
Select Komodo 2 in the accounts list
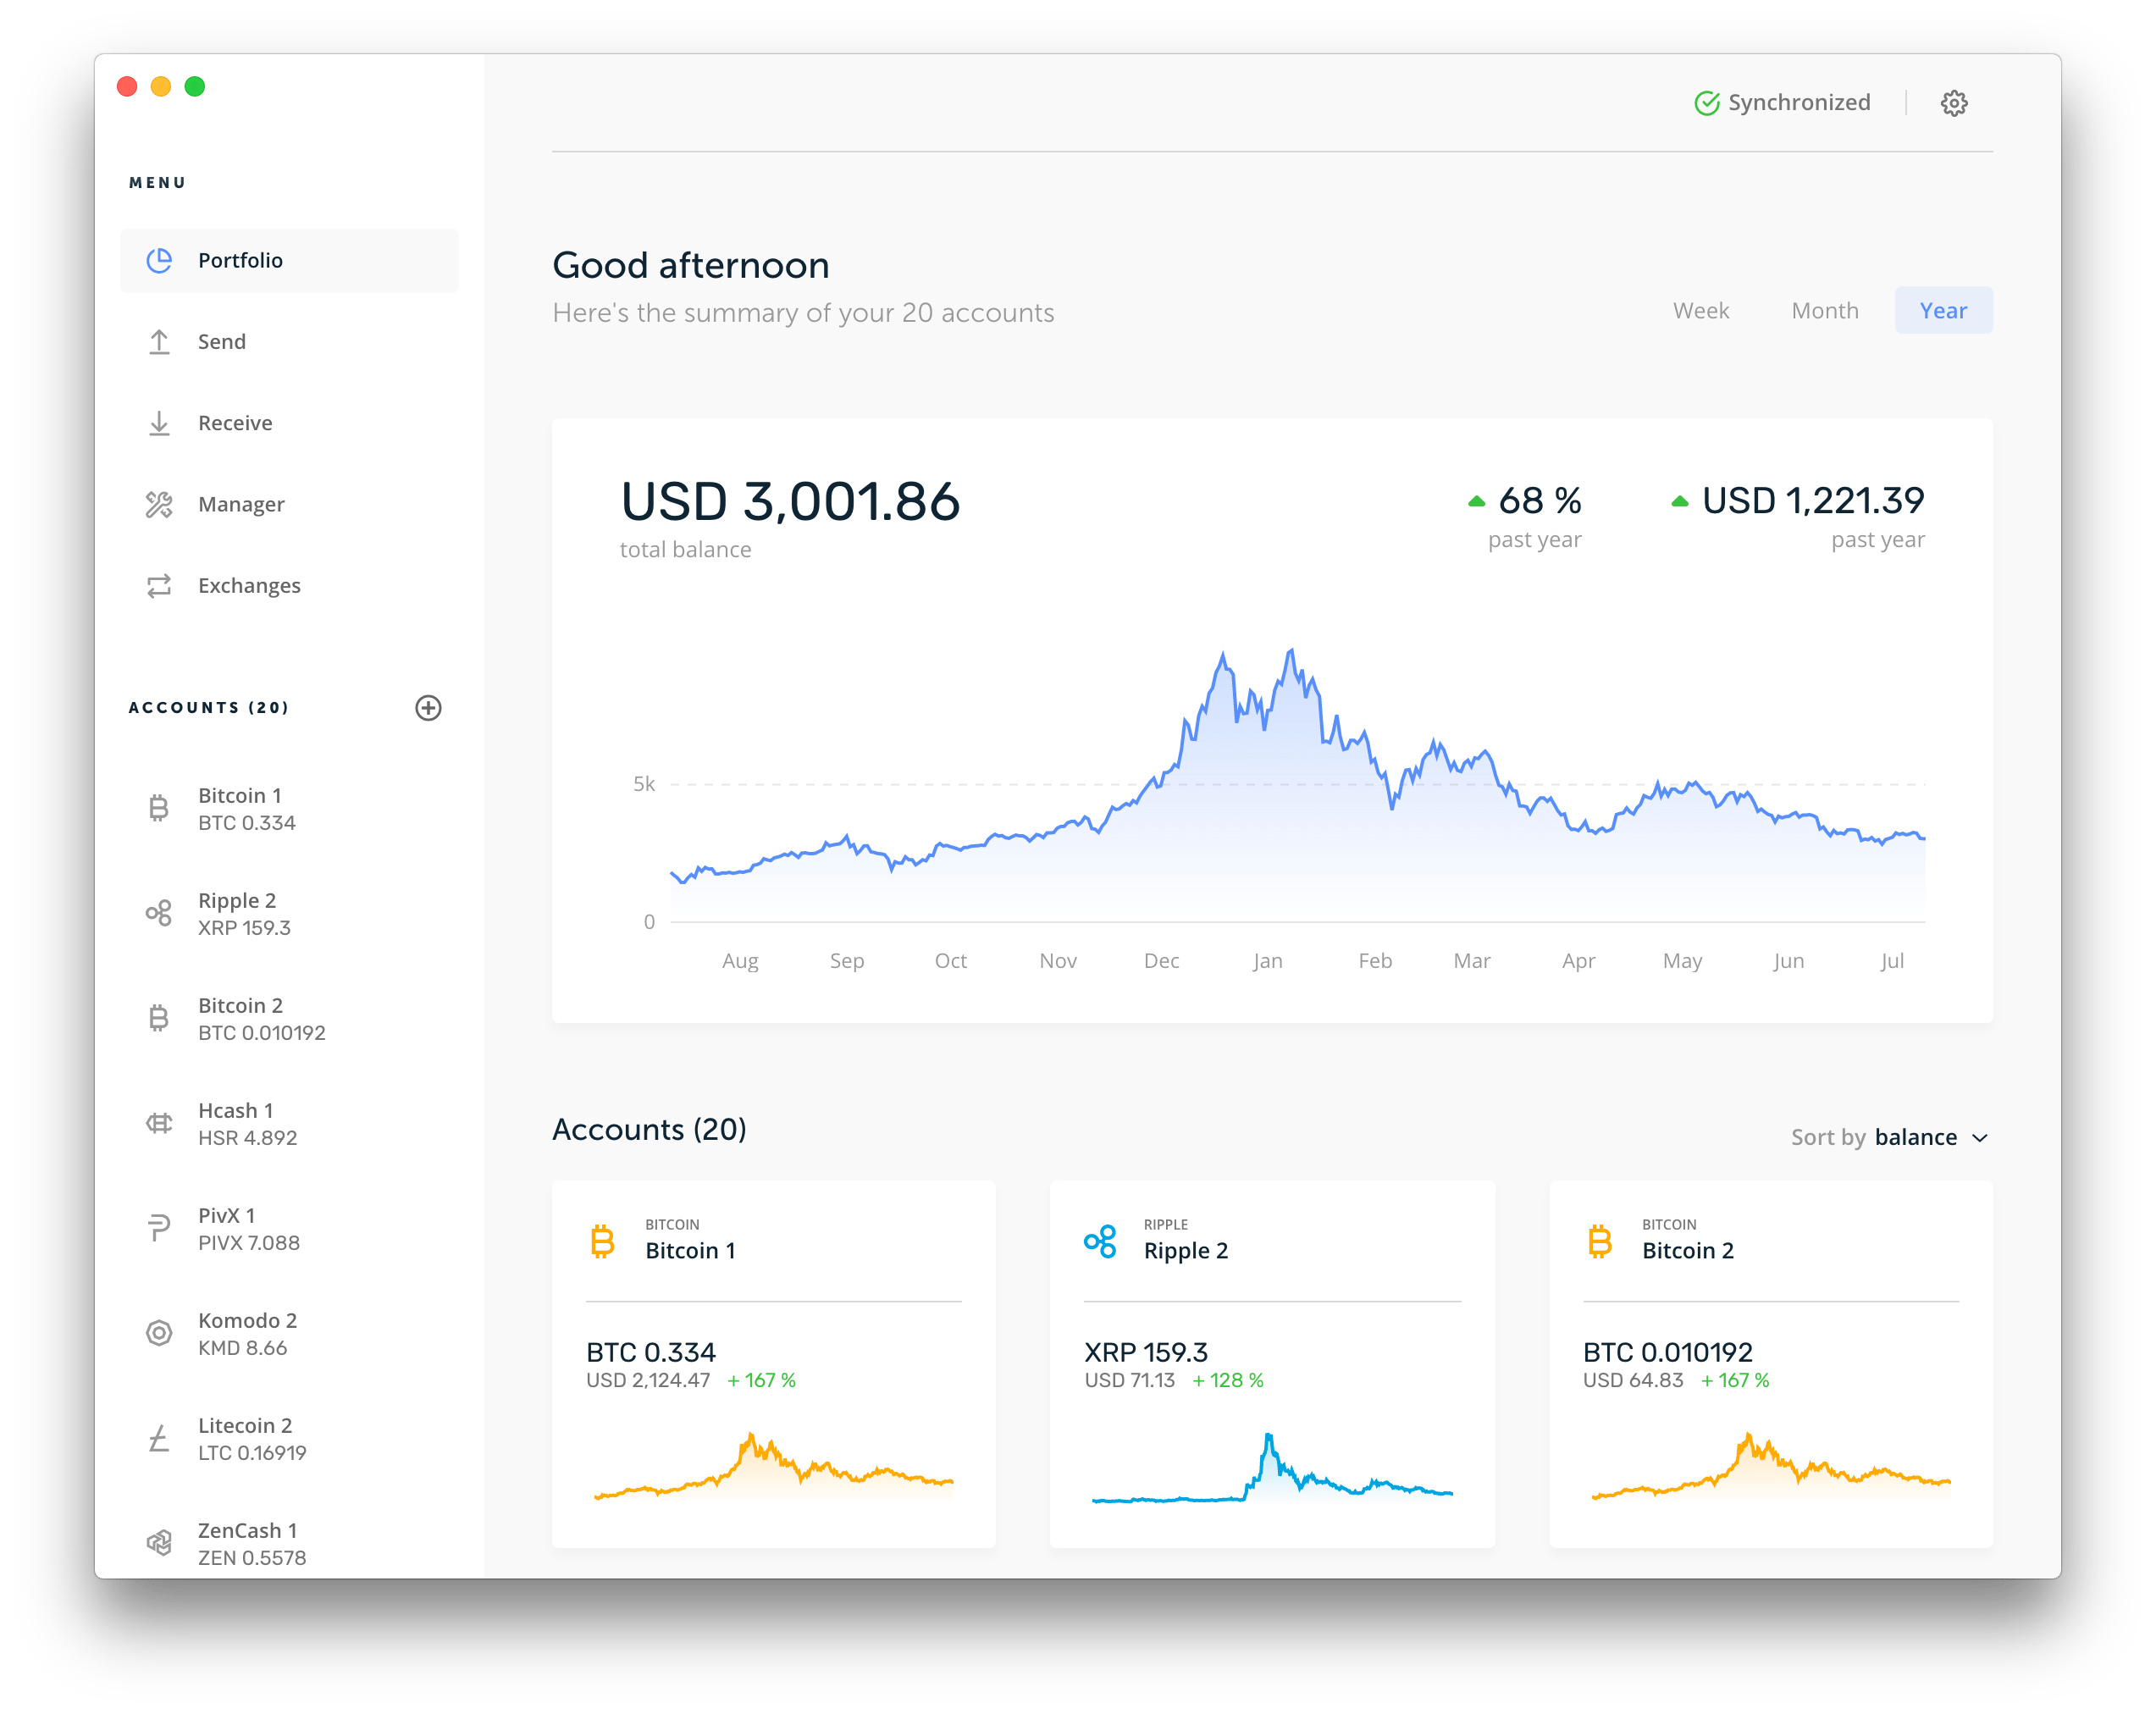point(247,1333)
